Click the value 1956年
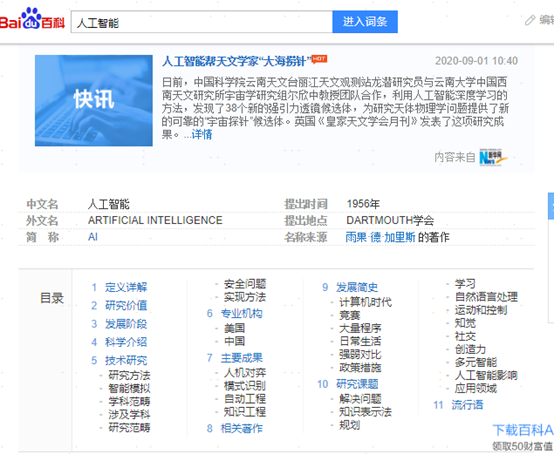The height and width of the screenshot is (454, 554). pos(364,204)
